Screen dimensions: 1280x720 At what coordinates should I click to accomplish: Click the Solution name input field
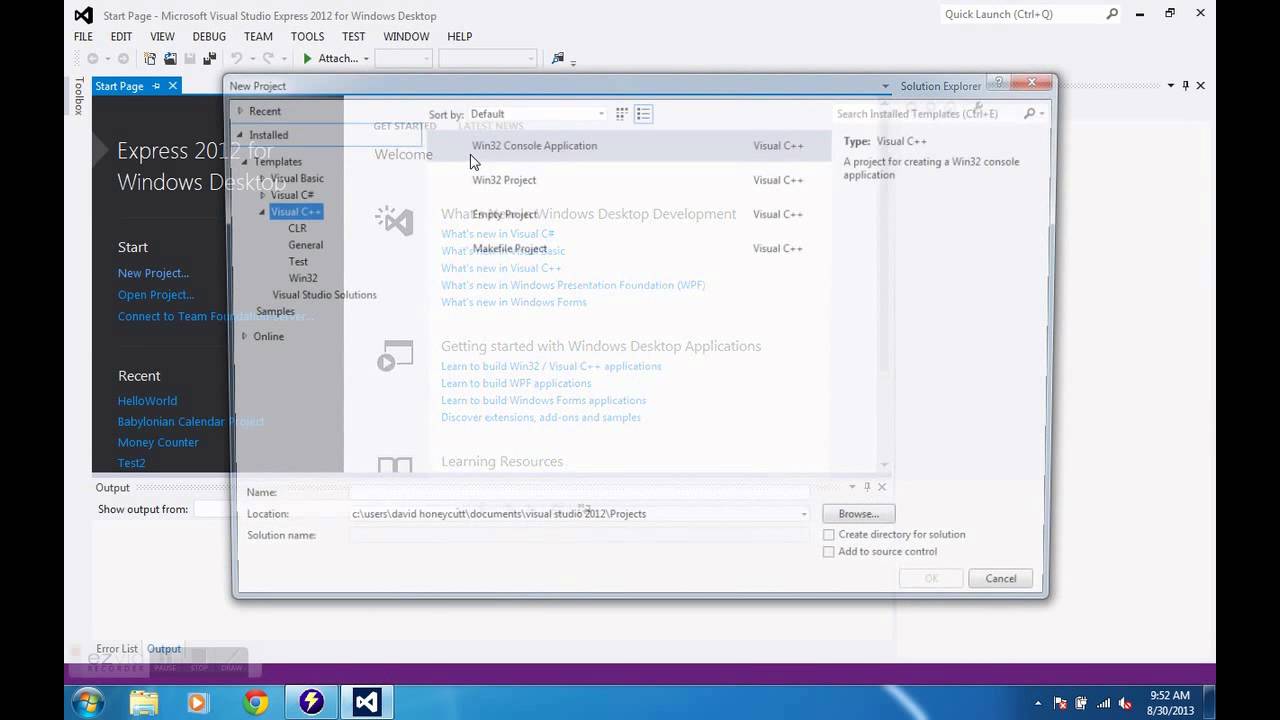578,535
